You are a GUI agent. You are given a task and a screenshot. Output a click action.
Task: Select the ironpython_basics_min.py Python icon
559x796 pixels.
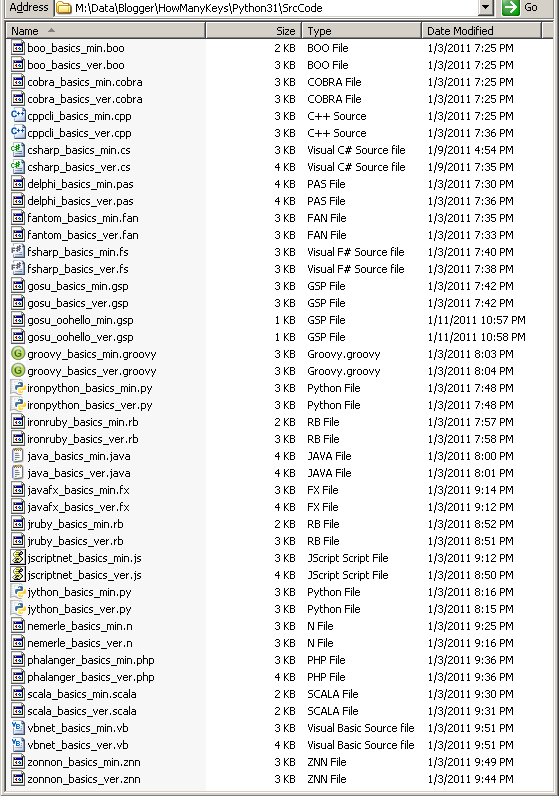point(18,388)
